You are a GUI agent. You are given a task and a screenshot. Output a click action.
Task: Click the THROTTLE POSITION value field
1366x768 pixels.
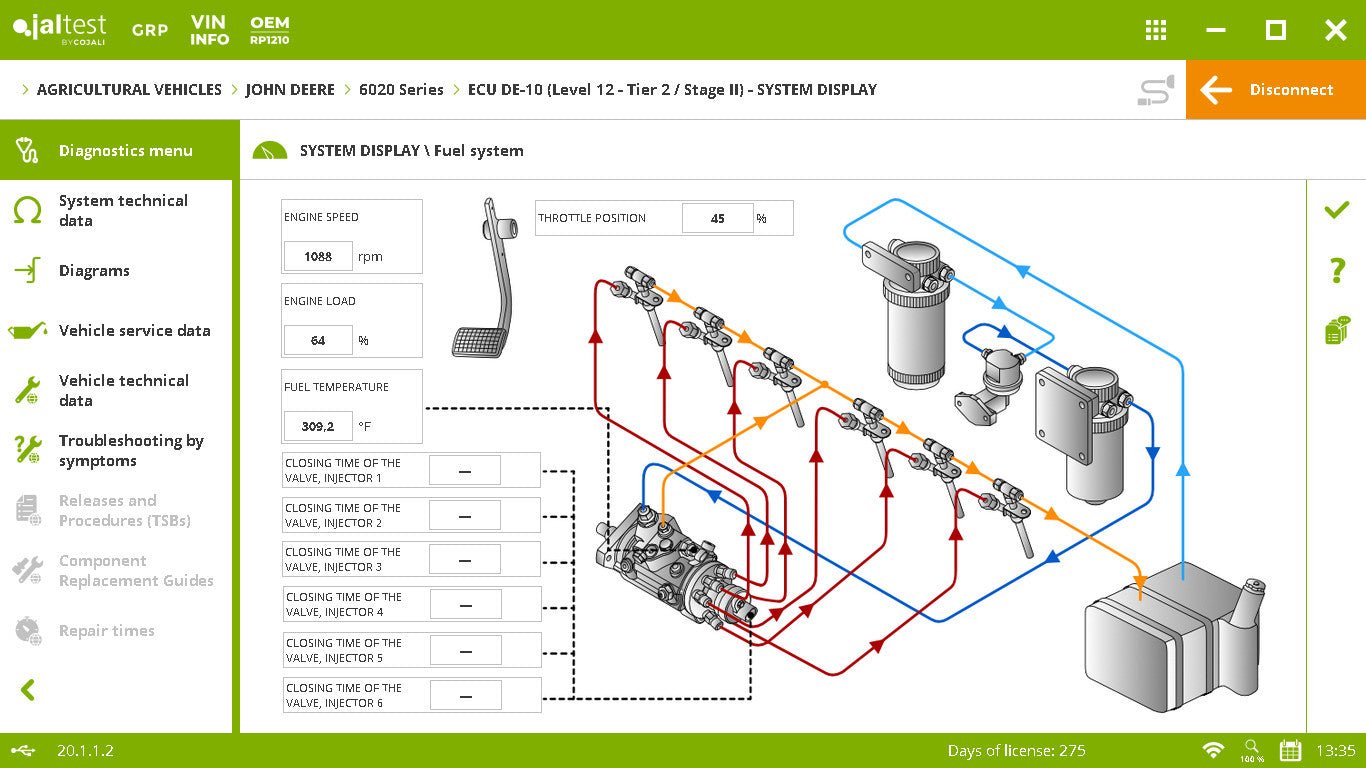tap(718, 218)
